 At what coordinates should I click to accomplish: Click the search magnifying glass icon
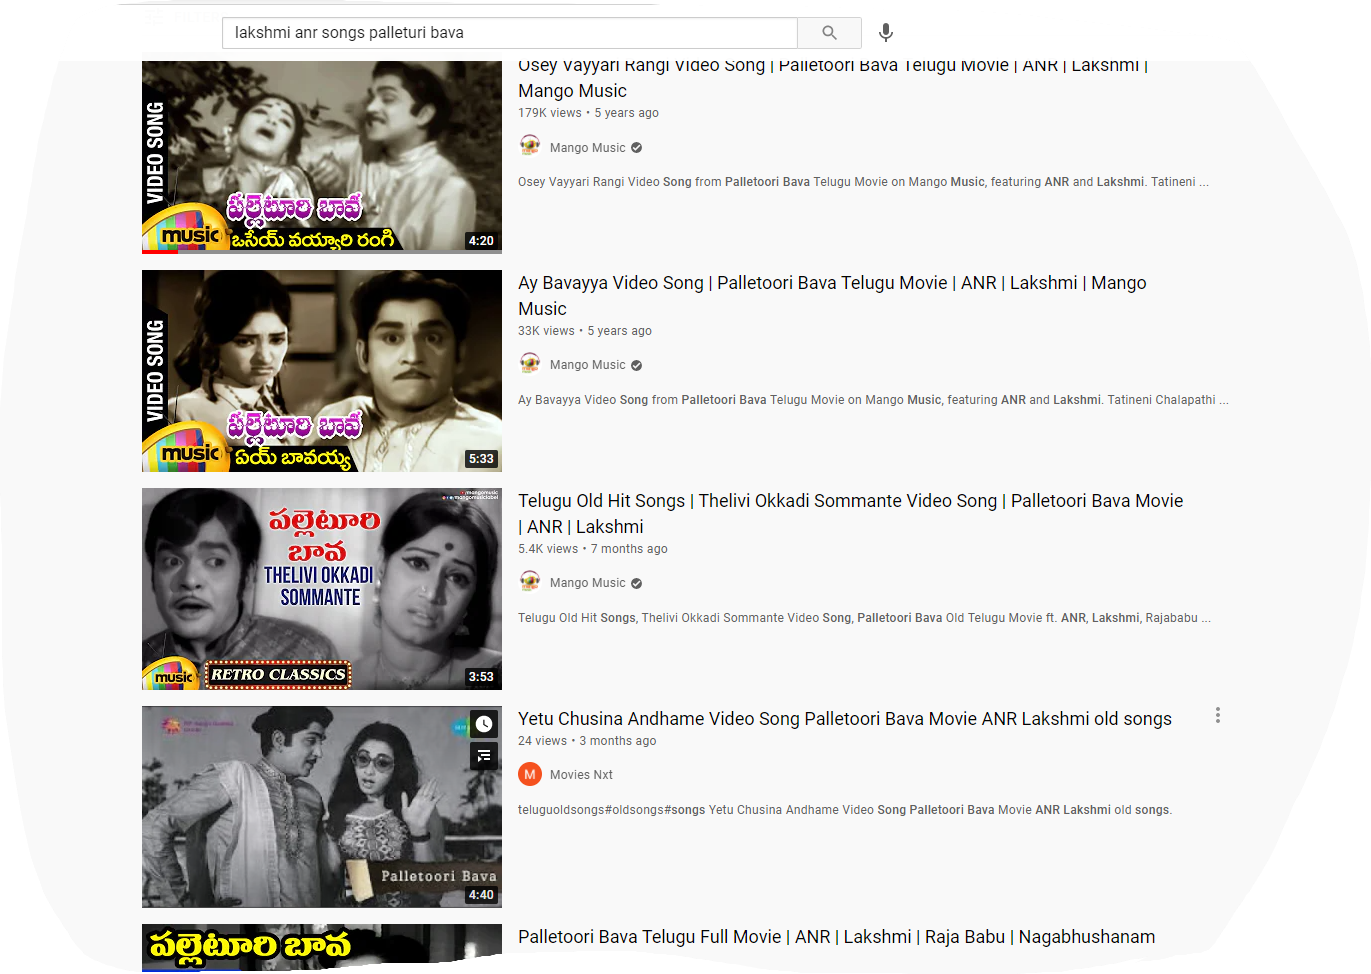[x=829, y=32]
